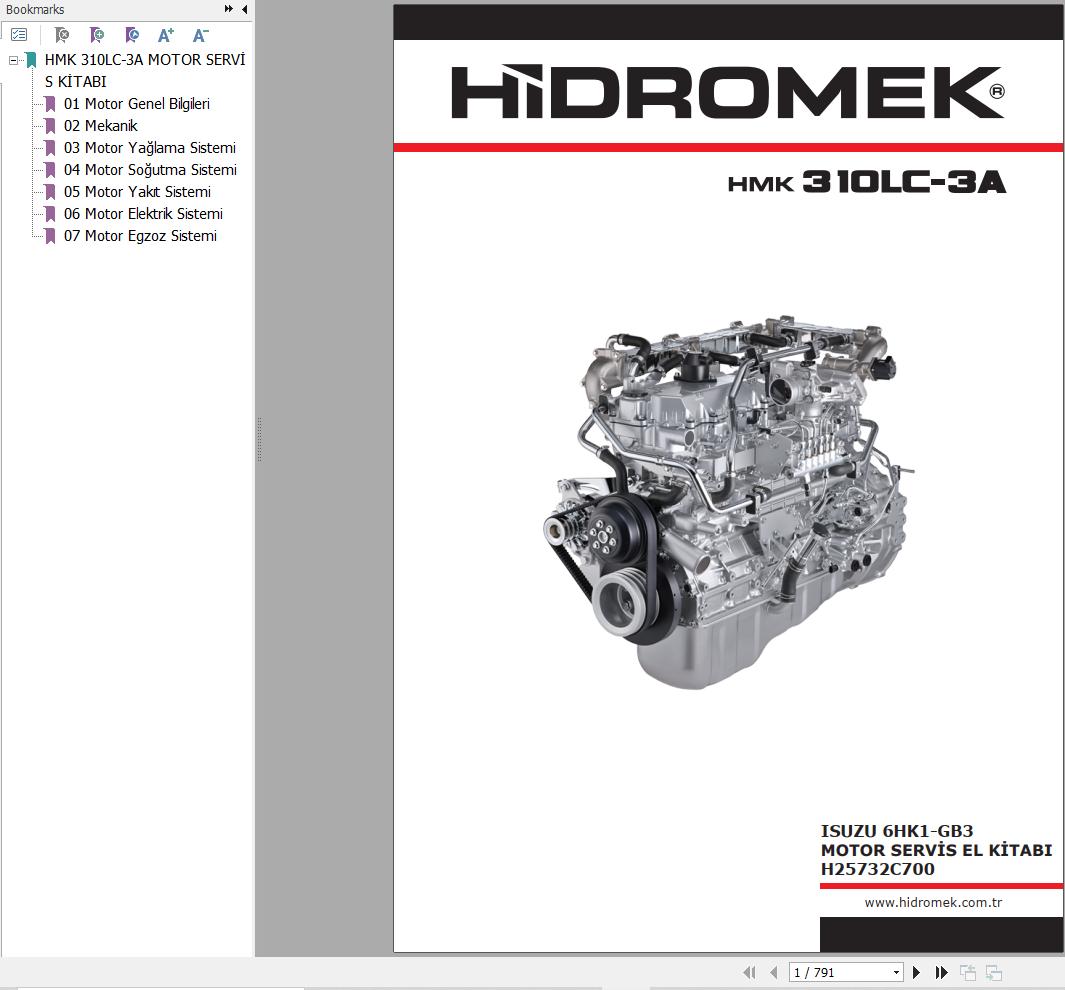Viewport: 1065px width, 990px height.
Task: Increase bookmark text size with A+
Action: click(166, 35)
